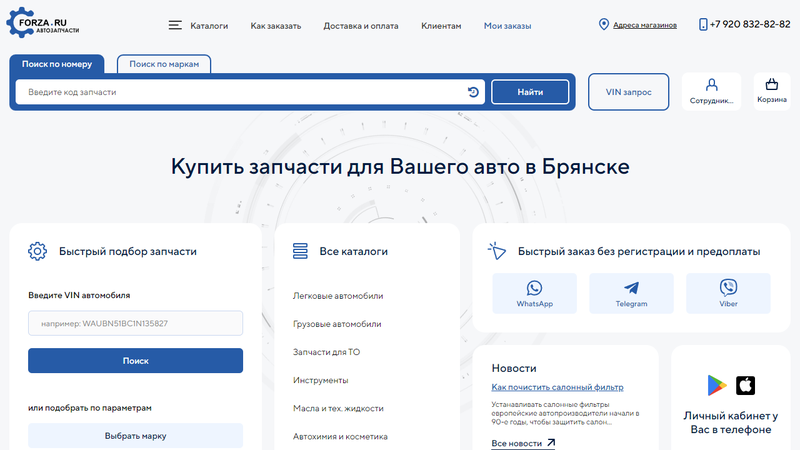Open Мои заказы menu item
Viewport: 800px width, 450px height.
pos(508,25)
